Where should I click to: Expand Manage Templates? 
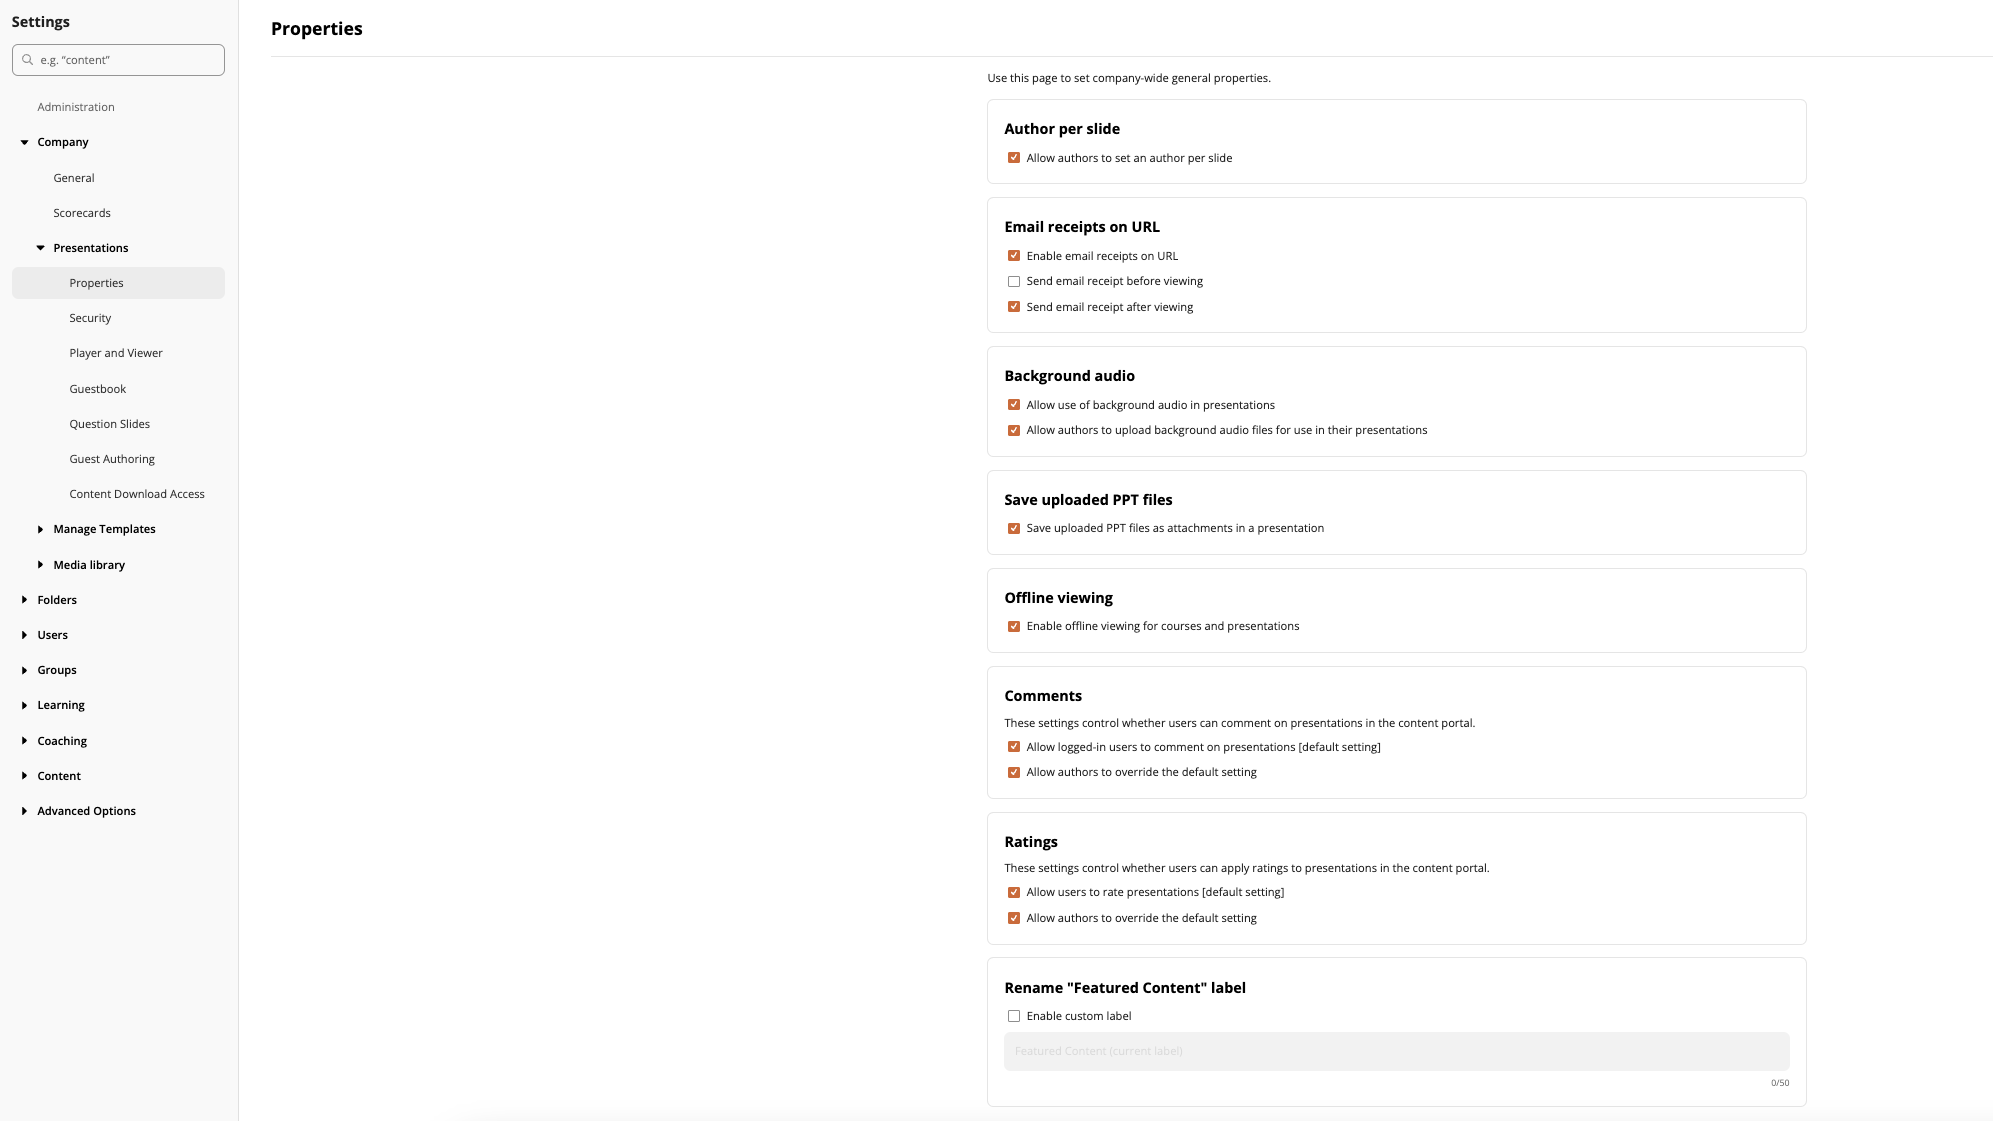tap(40, 529)
